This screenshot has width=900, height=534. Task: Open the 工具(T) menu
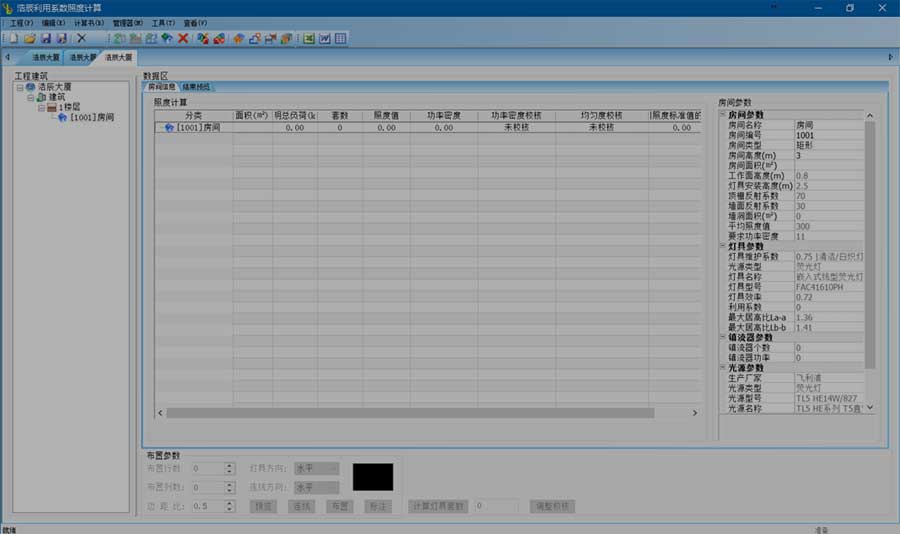click(x=163, y=23)
